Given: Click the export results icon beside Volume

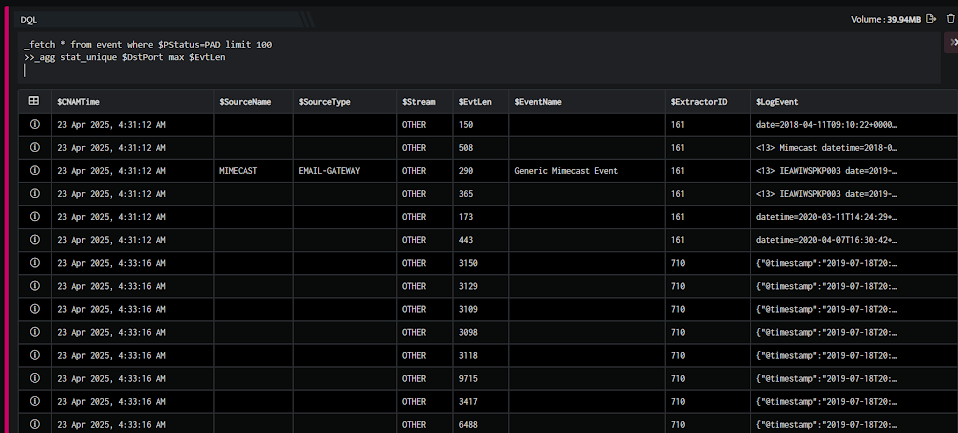Looking at the screenshot, I should point(931,19).
